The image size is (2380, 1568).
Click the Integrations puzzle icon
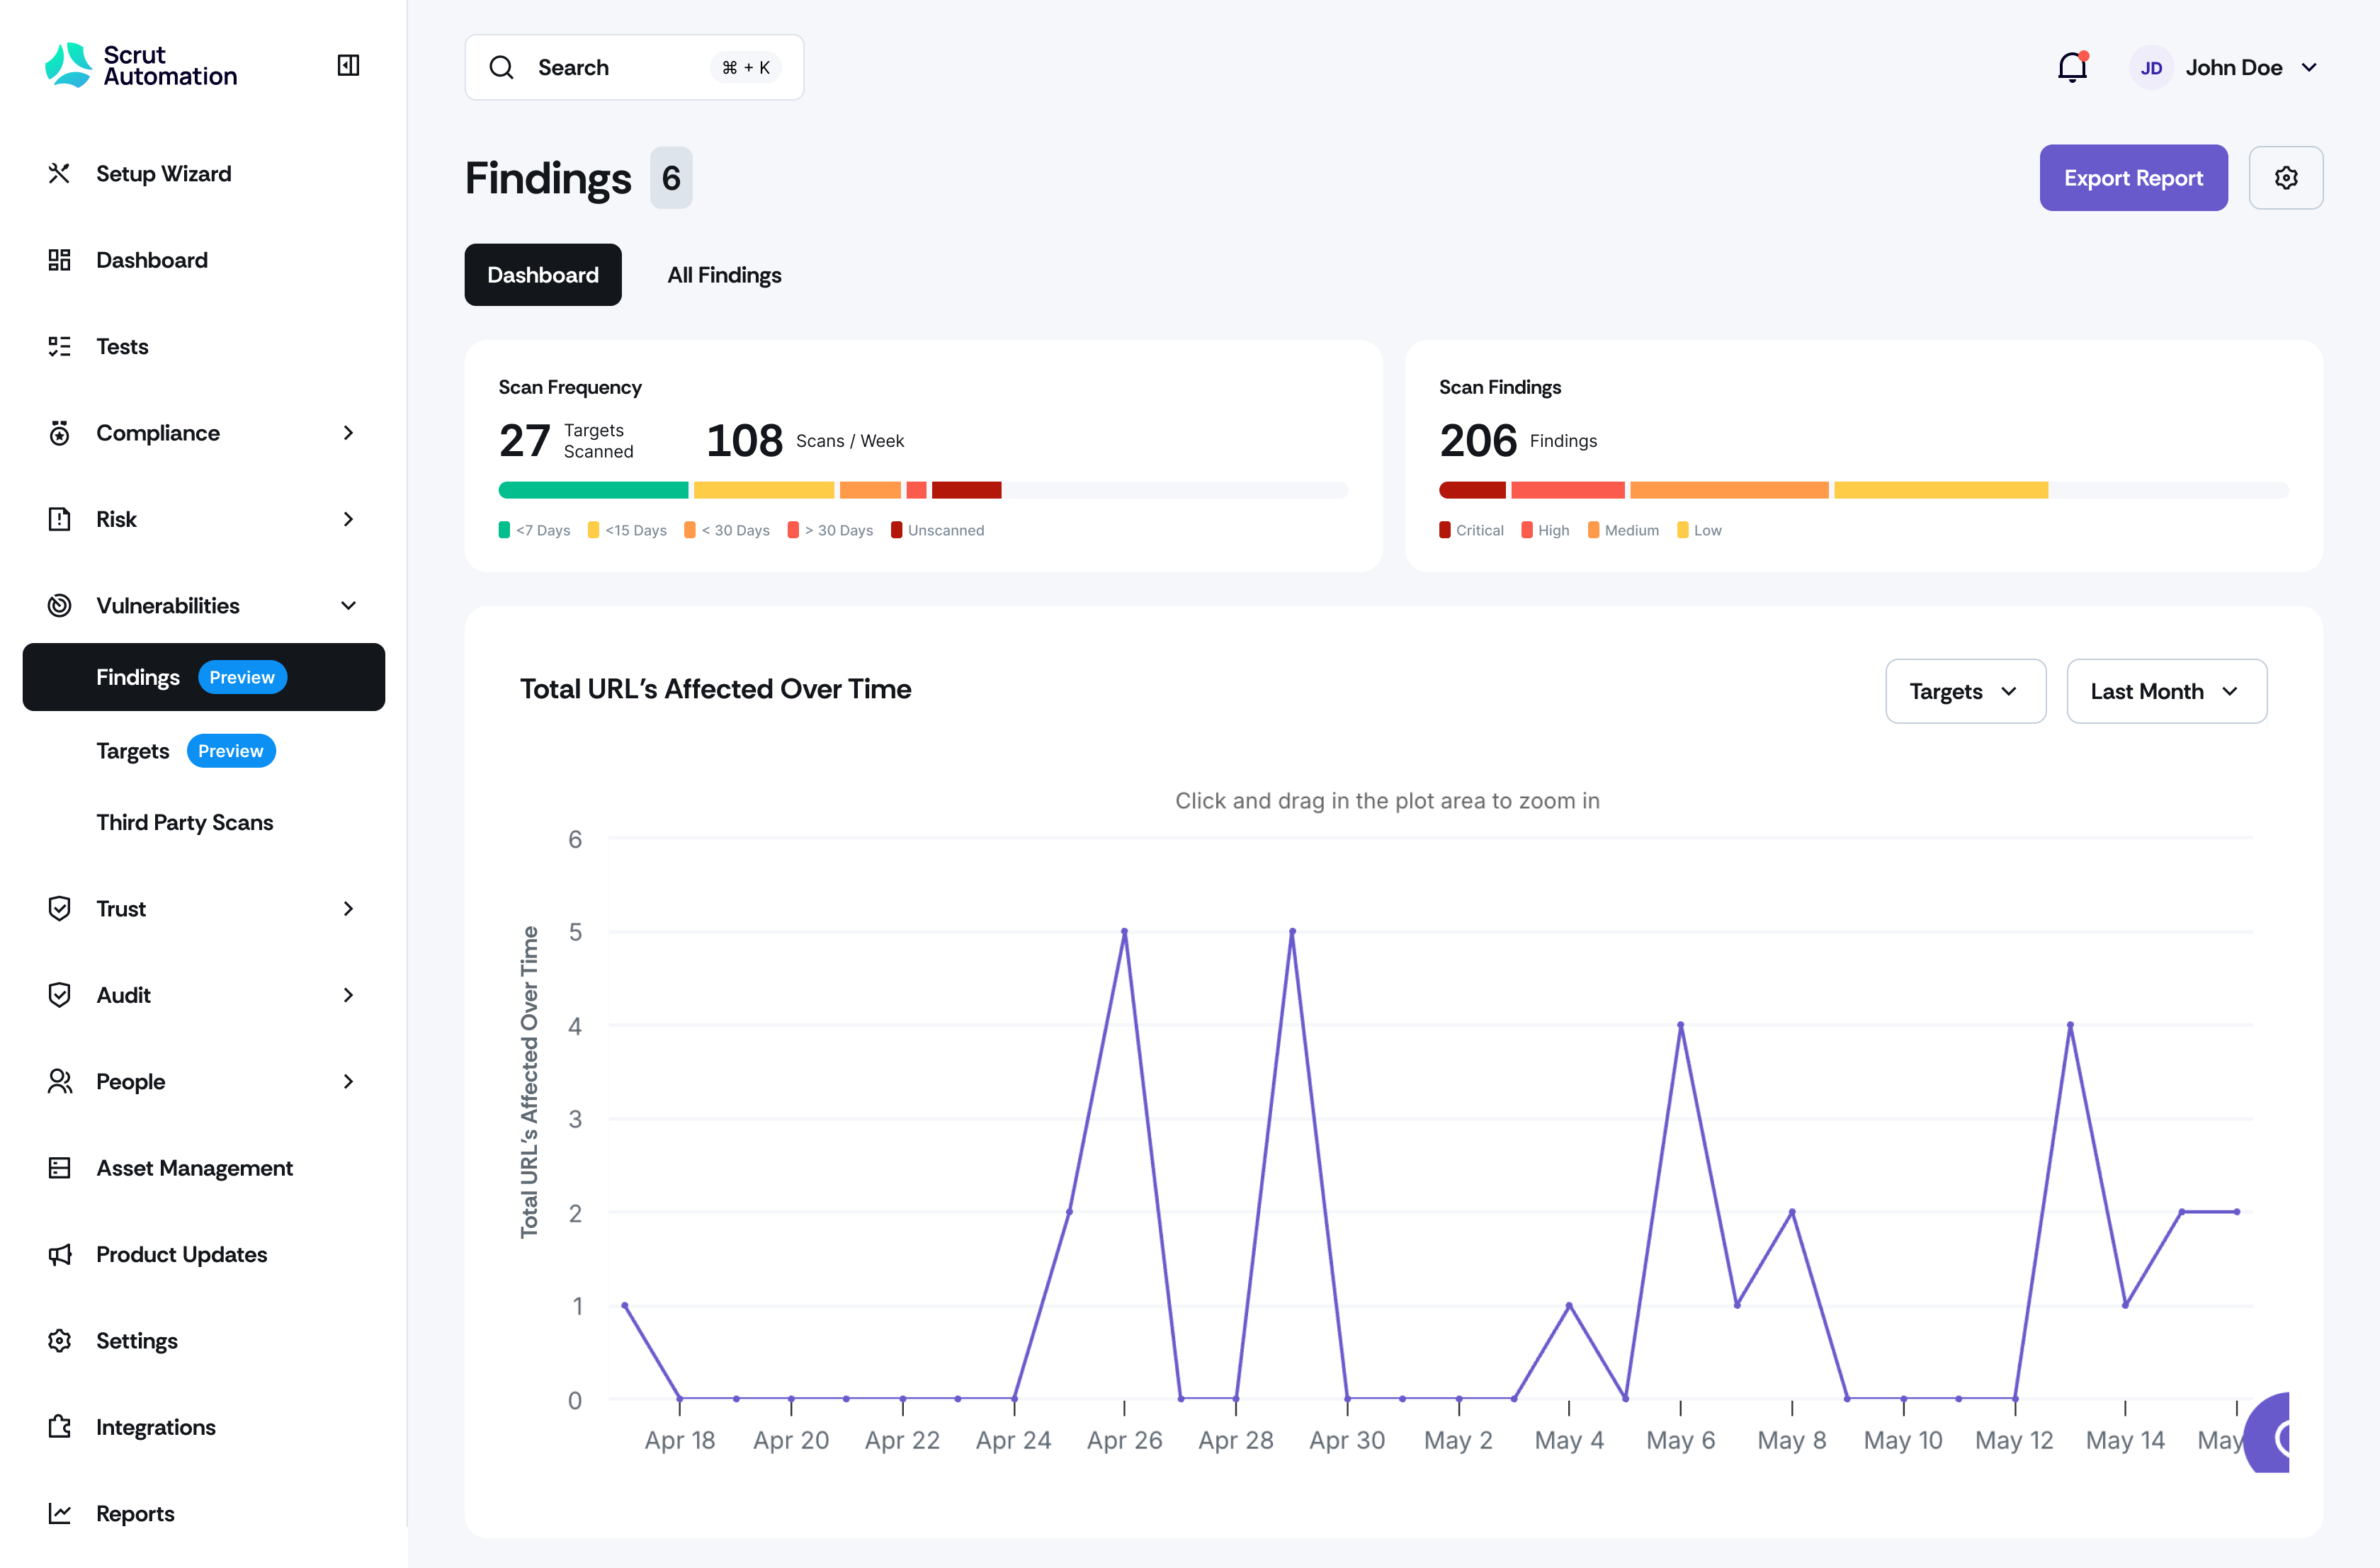click(x=60, y=1427)
